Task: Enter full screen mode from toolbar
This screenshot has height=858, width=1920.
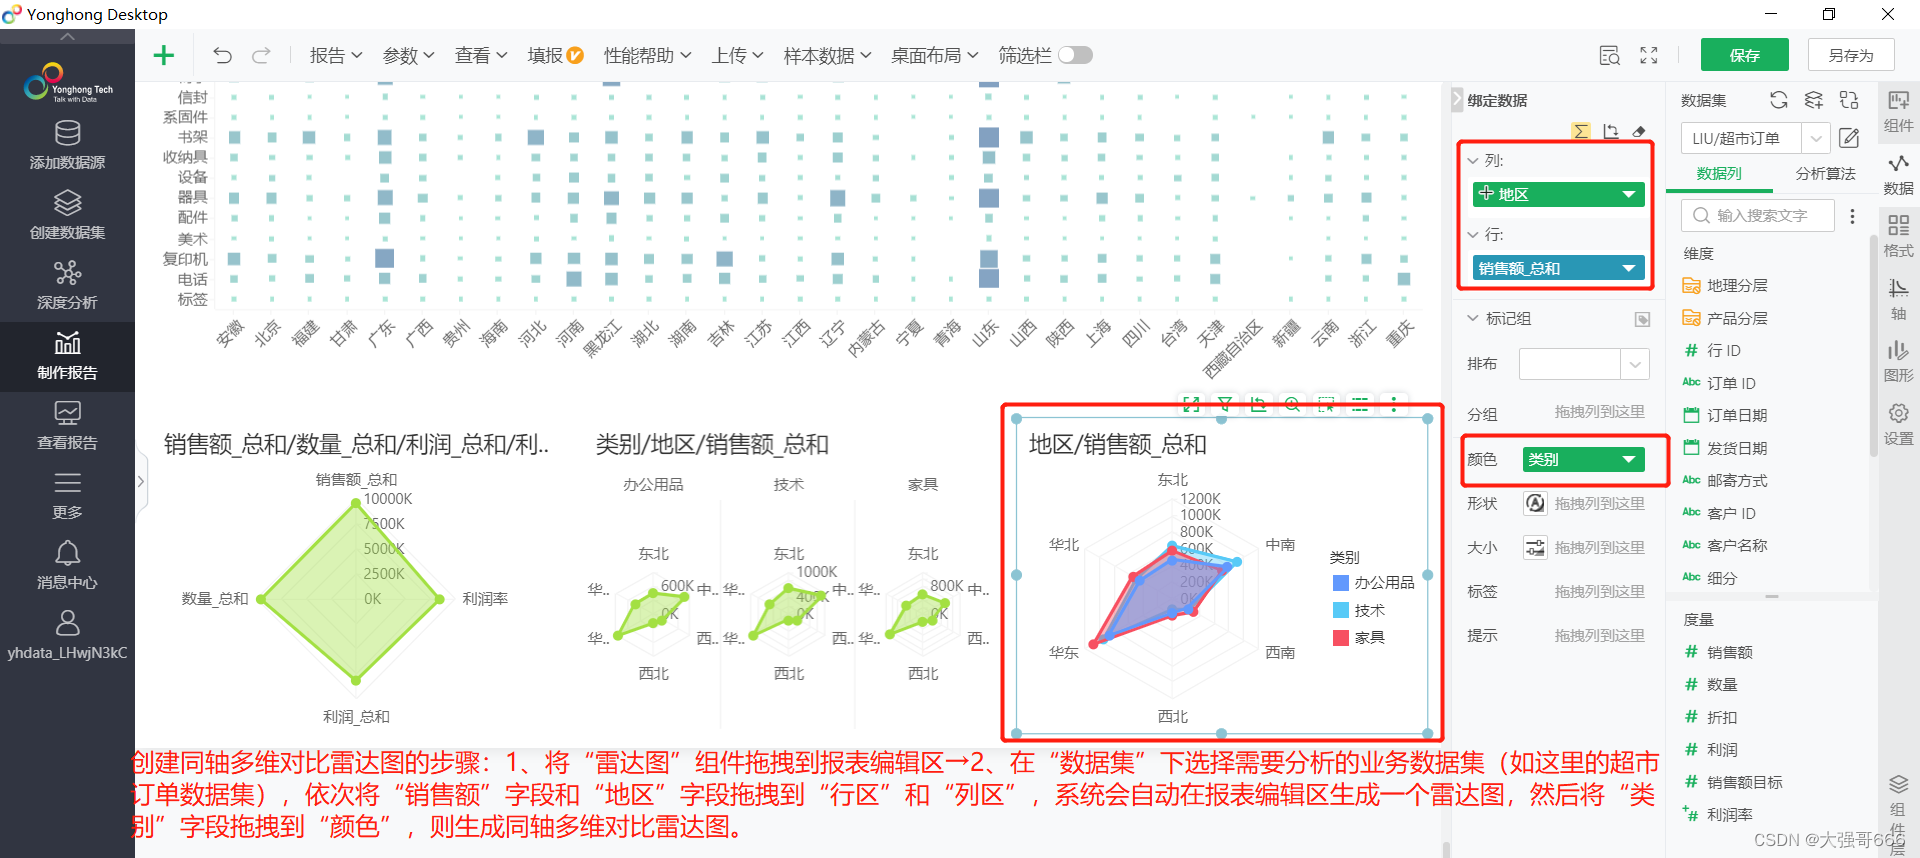Action: 1649,56
